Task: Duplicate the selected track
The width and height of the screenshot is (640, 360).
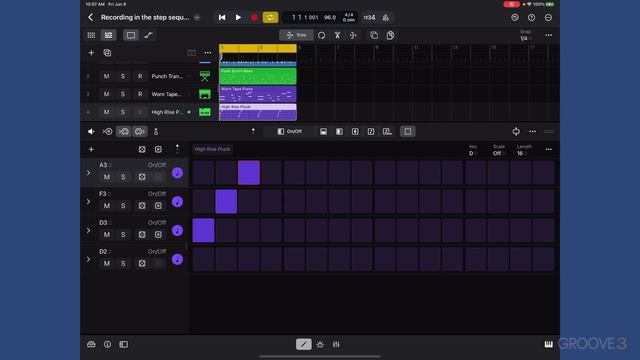Action: coord(107,53)
